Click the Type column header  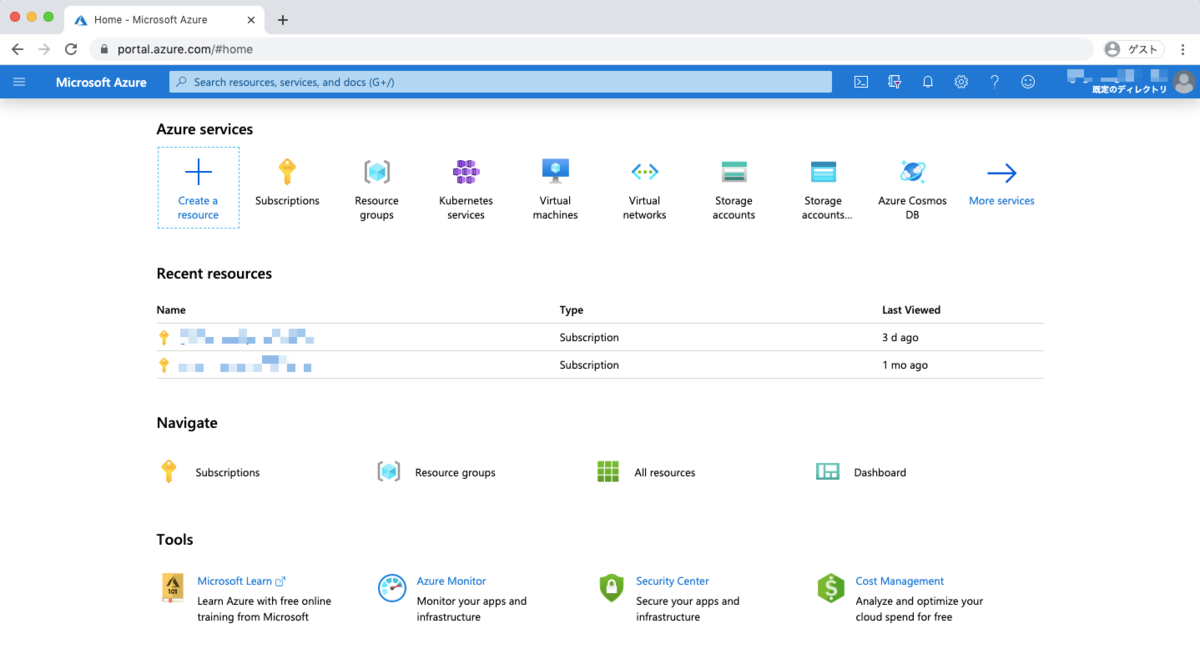click(x=571, y=310)
